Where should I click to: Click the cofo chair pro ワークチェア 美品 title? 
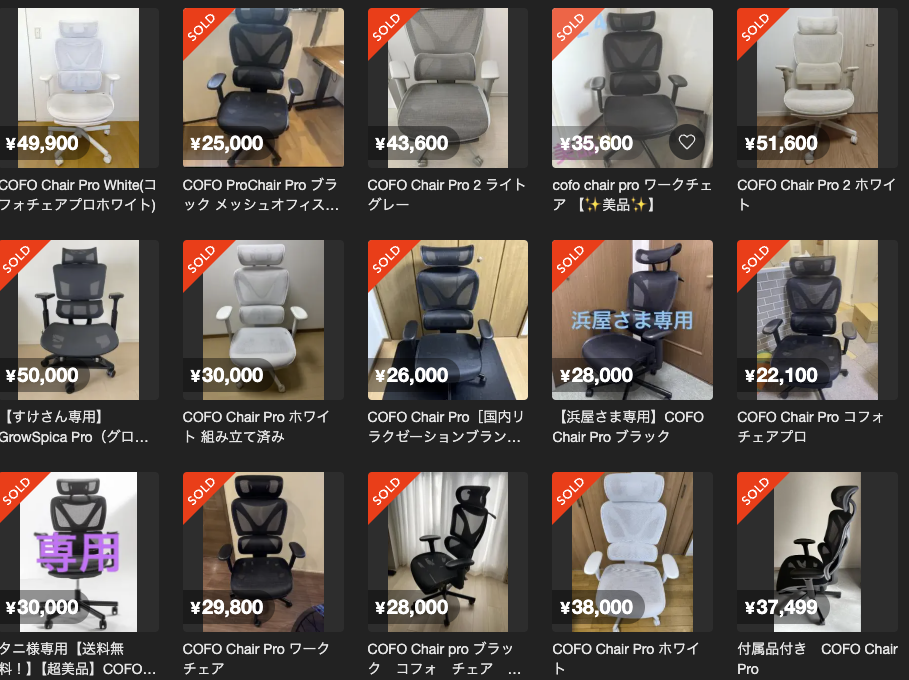[632, 195]
